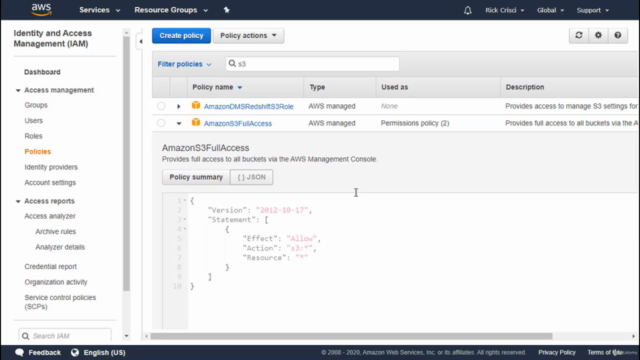Open the Privacy Policy link
640x360 pixels.
(x=557, y=352)
